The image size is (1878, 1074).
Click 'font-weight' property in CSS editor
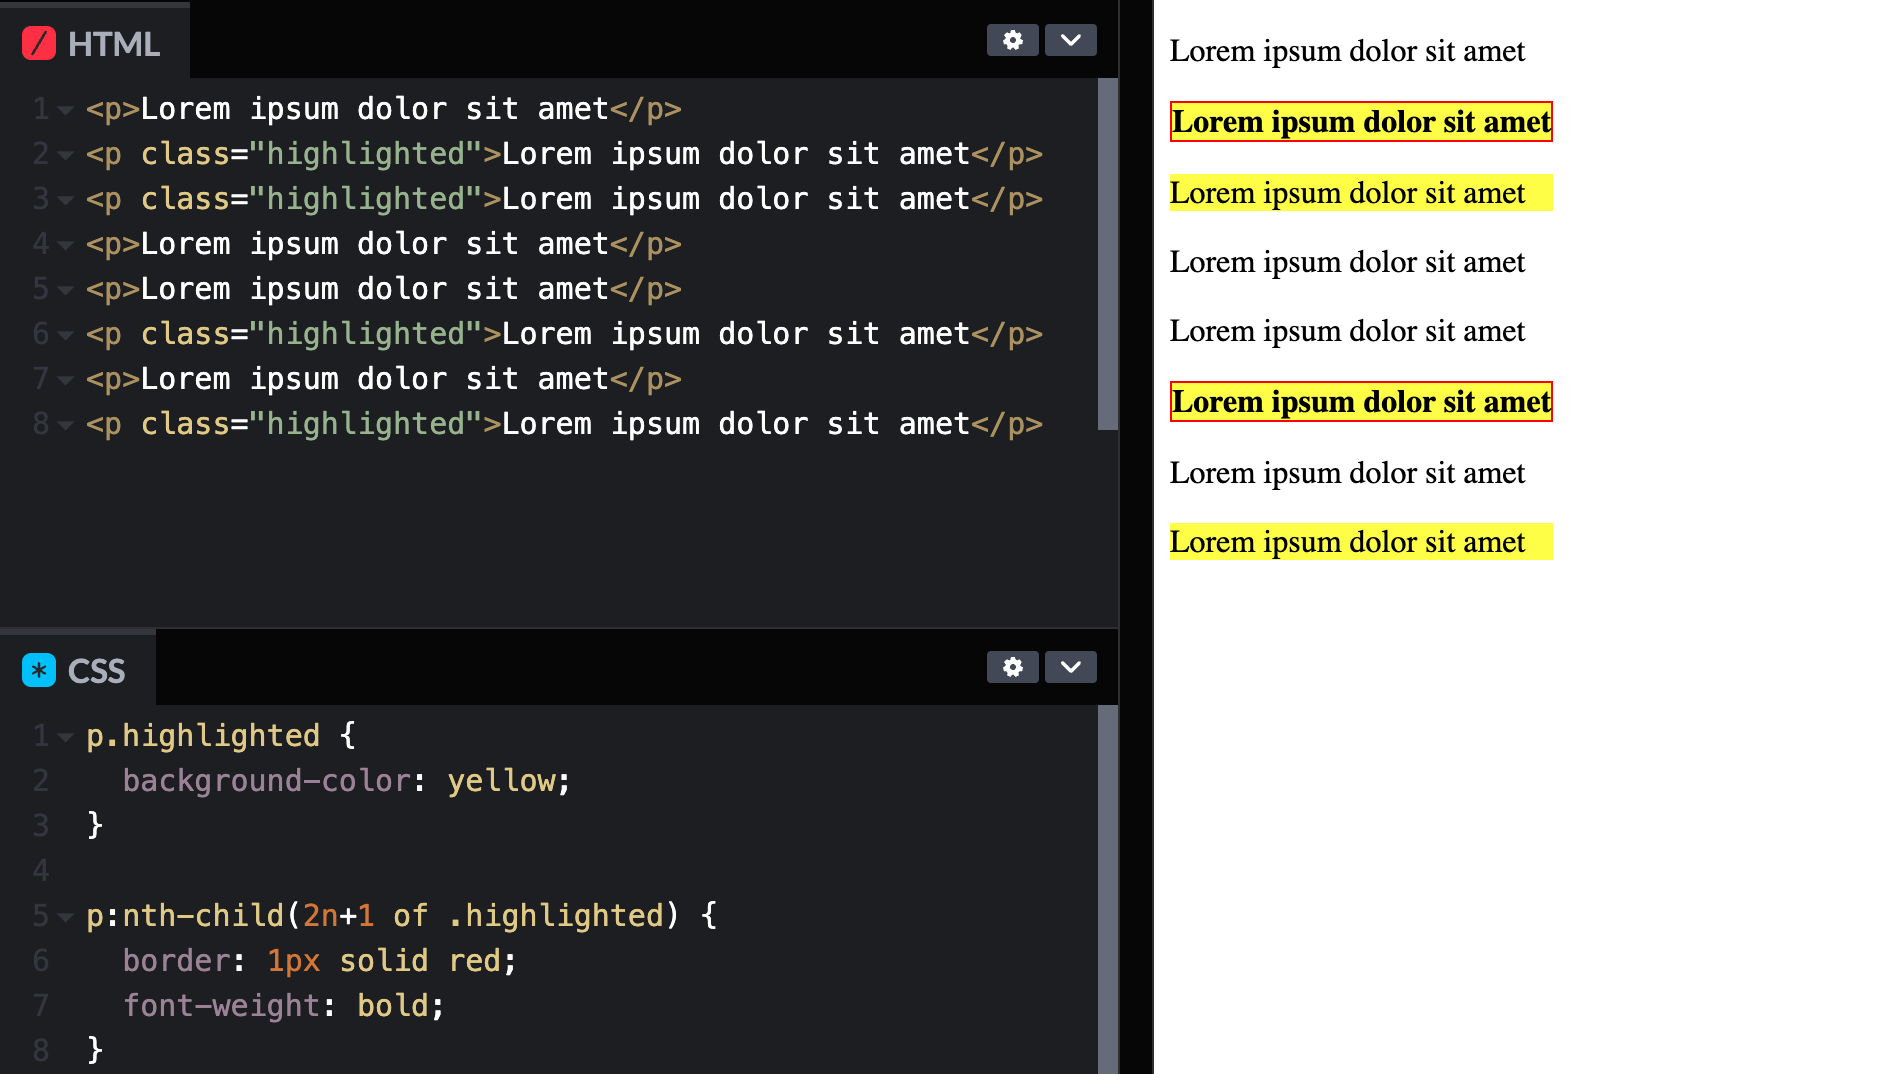(x=221, y=1005)
